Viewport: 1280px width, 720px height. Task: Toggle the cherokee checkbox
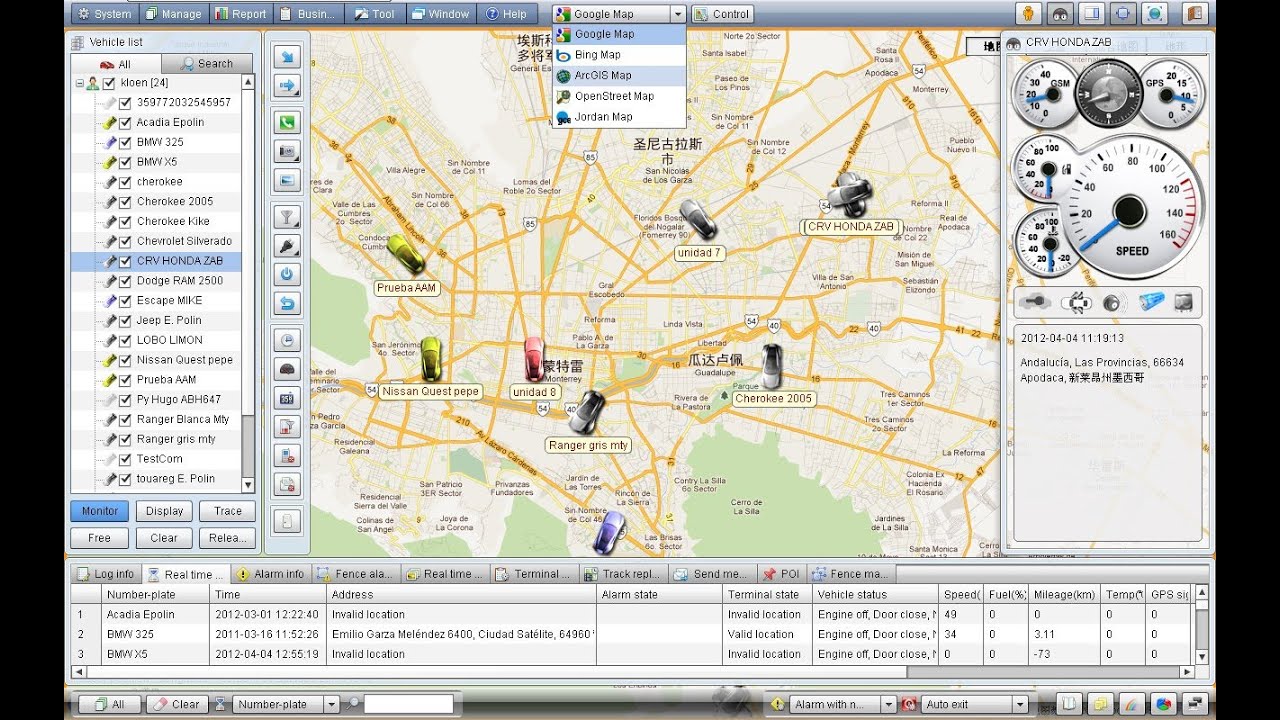pos(125,182)
